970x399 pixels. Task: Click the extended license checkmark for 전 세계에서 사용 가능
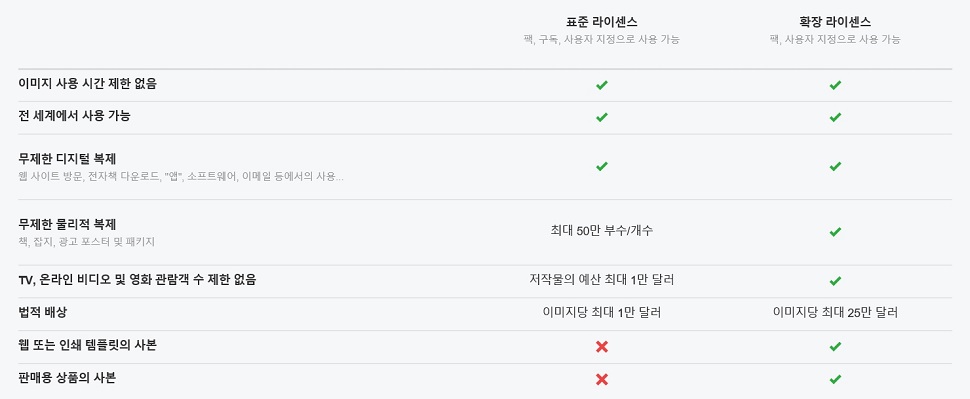pos(835,118)
